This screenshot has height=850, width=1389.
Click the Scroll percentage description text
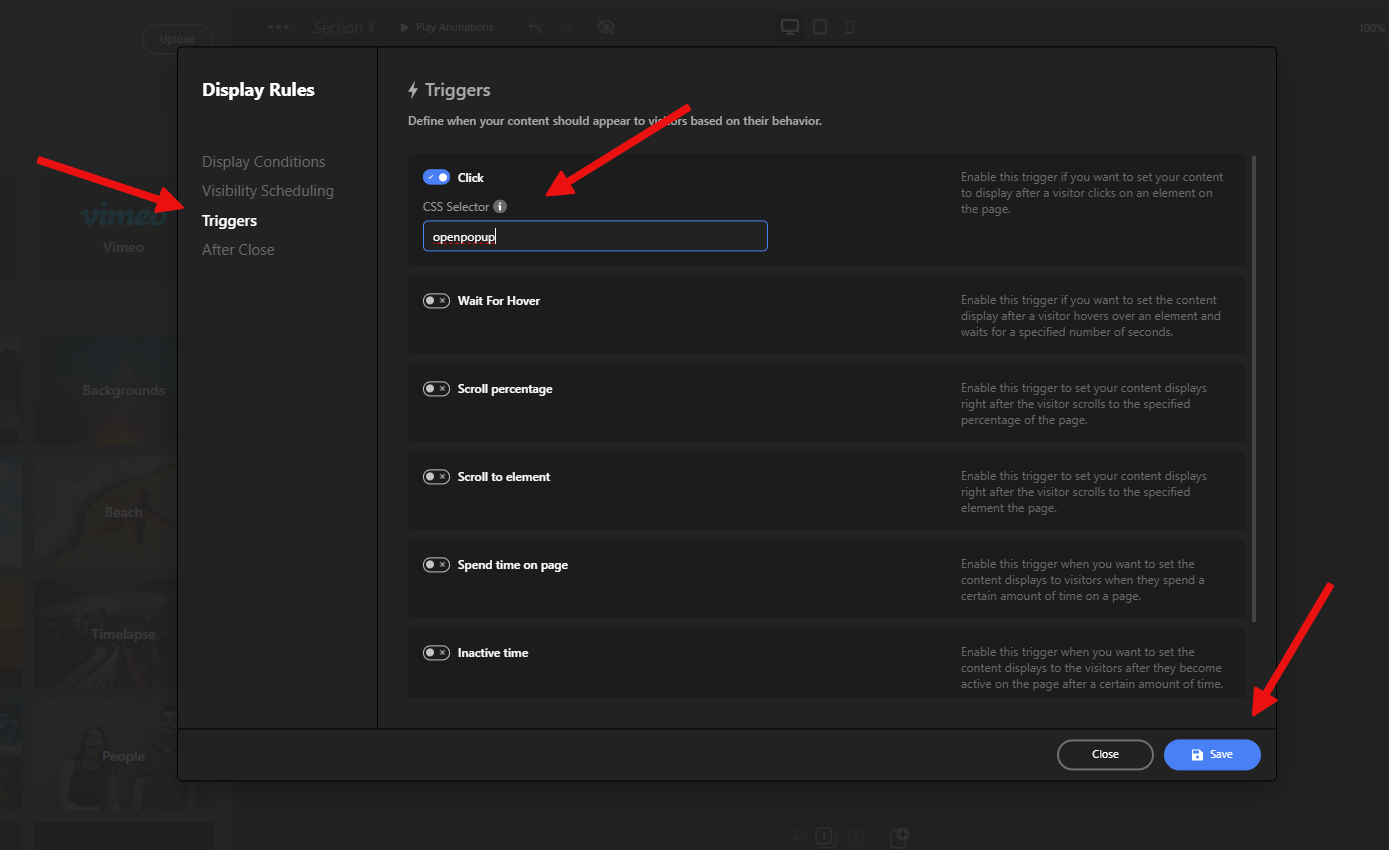(1084, 404)
